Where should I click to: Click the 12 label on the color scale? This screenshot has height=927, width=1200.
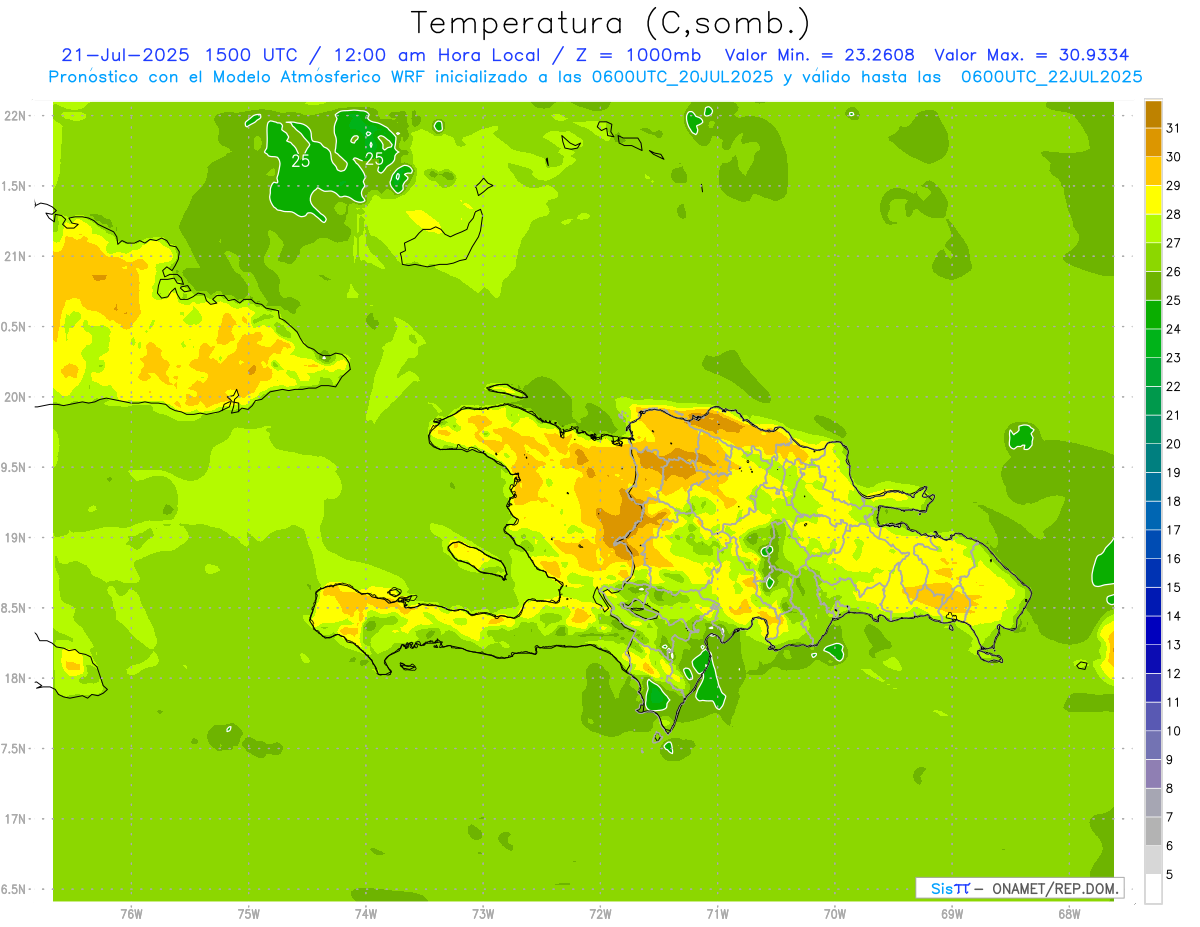1173,673
